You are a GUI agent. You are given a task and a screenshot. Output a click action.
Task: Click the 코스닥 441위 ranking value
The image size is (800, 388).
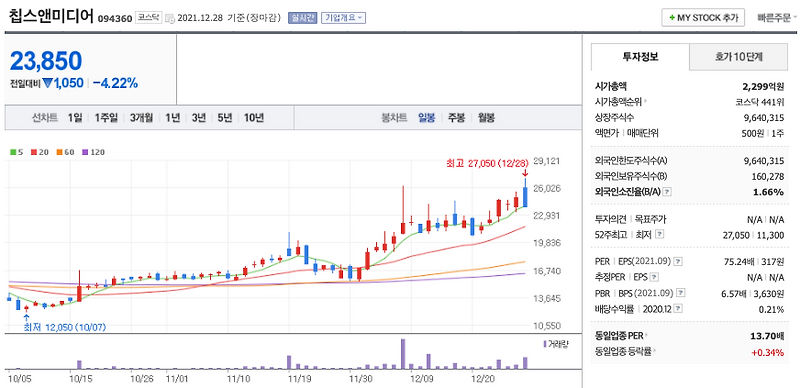coord(760,102)
